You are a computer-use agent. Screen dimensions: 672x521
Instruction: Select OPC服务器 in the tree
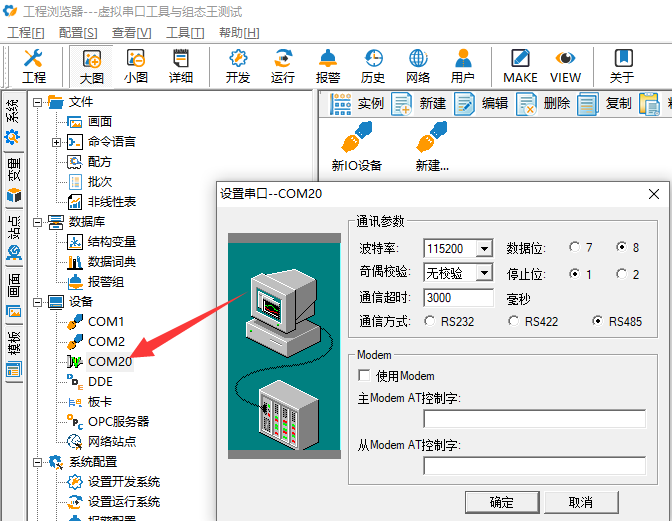coord(119,422)
